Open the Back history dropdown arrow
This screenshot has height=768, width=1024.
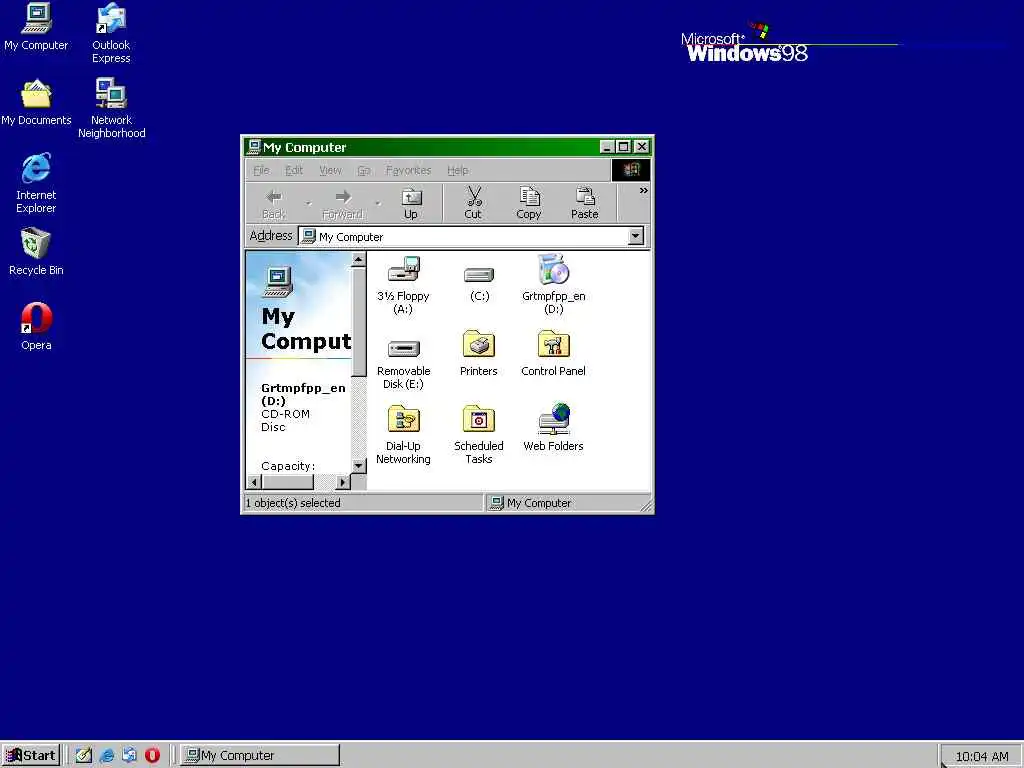pos(308,203)
